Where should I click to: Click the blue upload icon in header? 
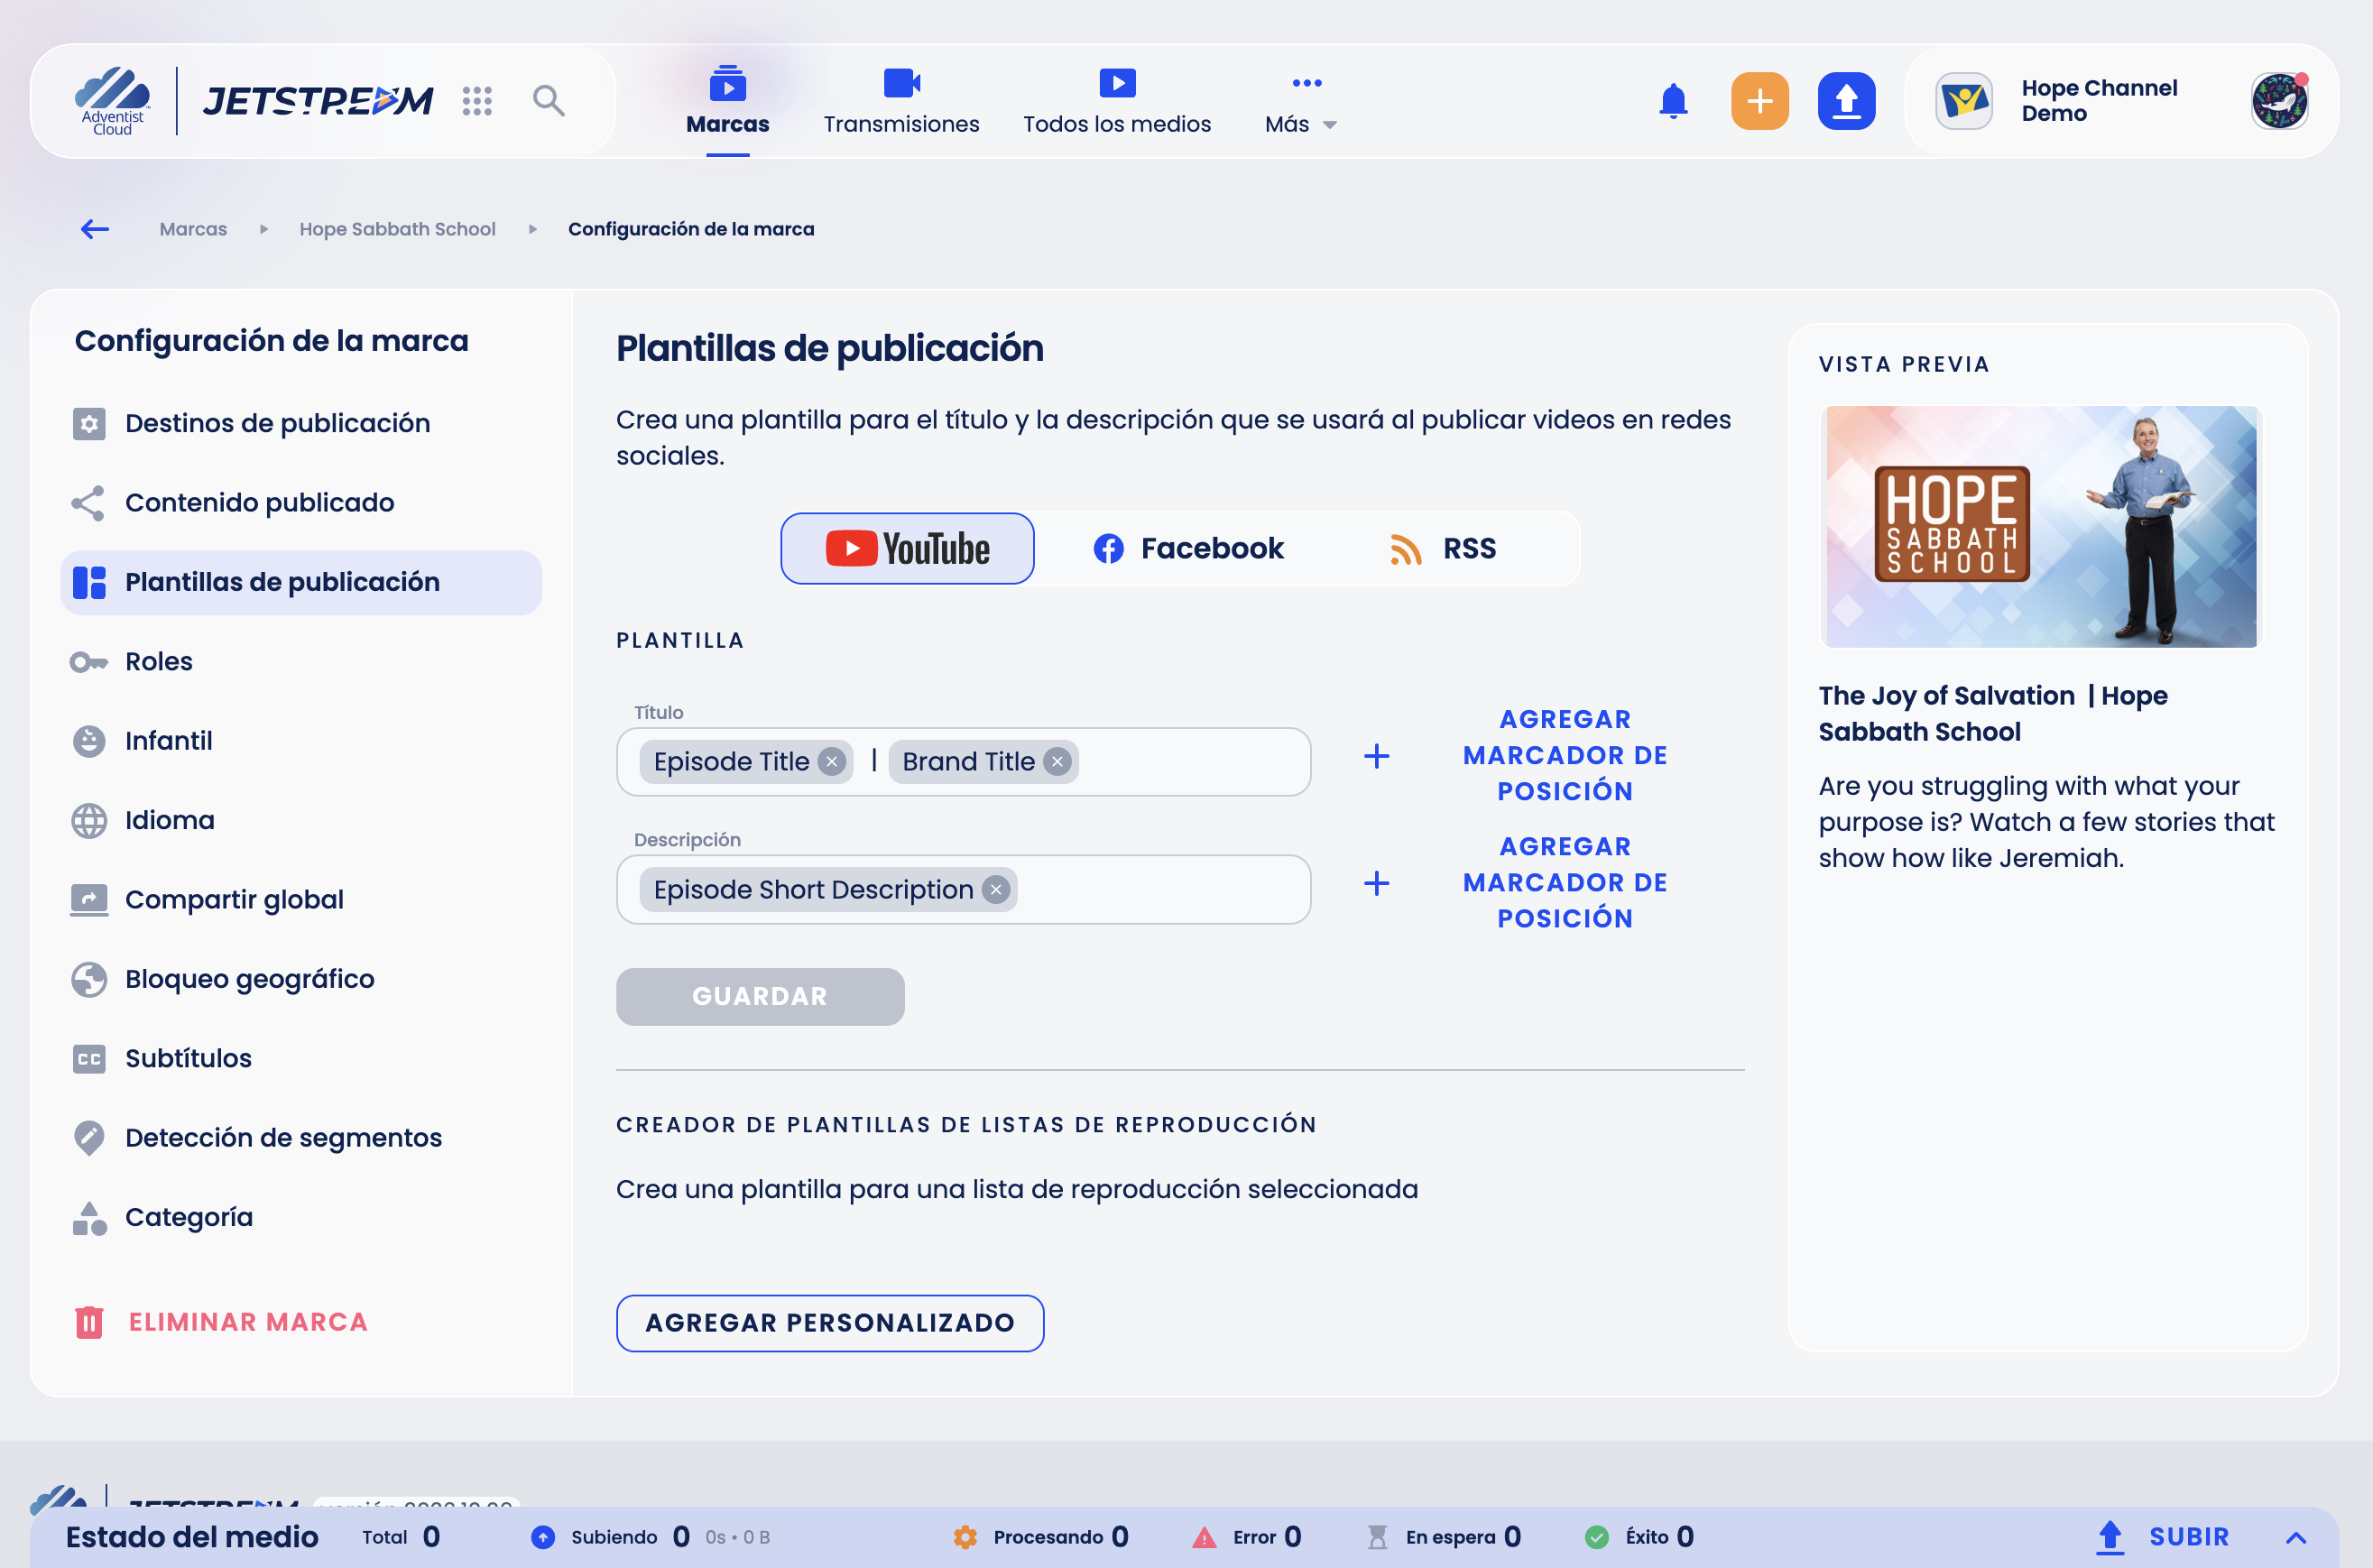click(1846, 101)
